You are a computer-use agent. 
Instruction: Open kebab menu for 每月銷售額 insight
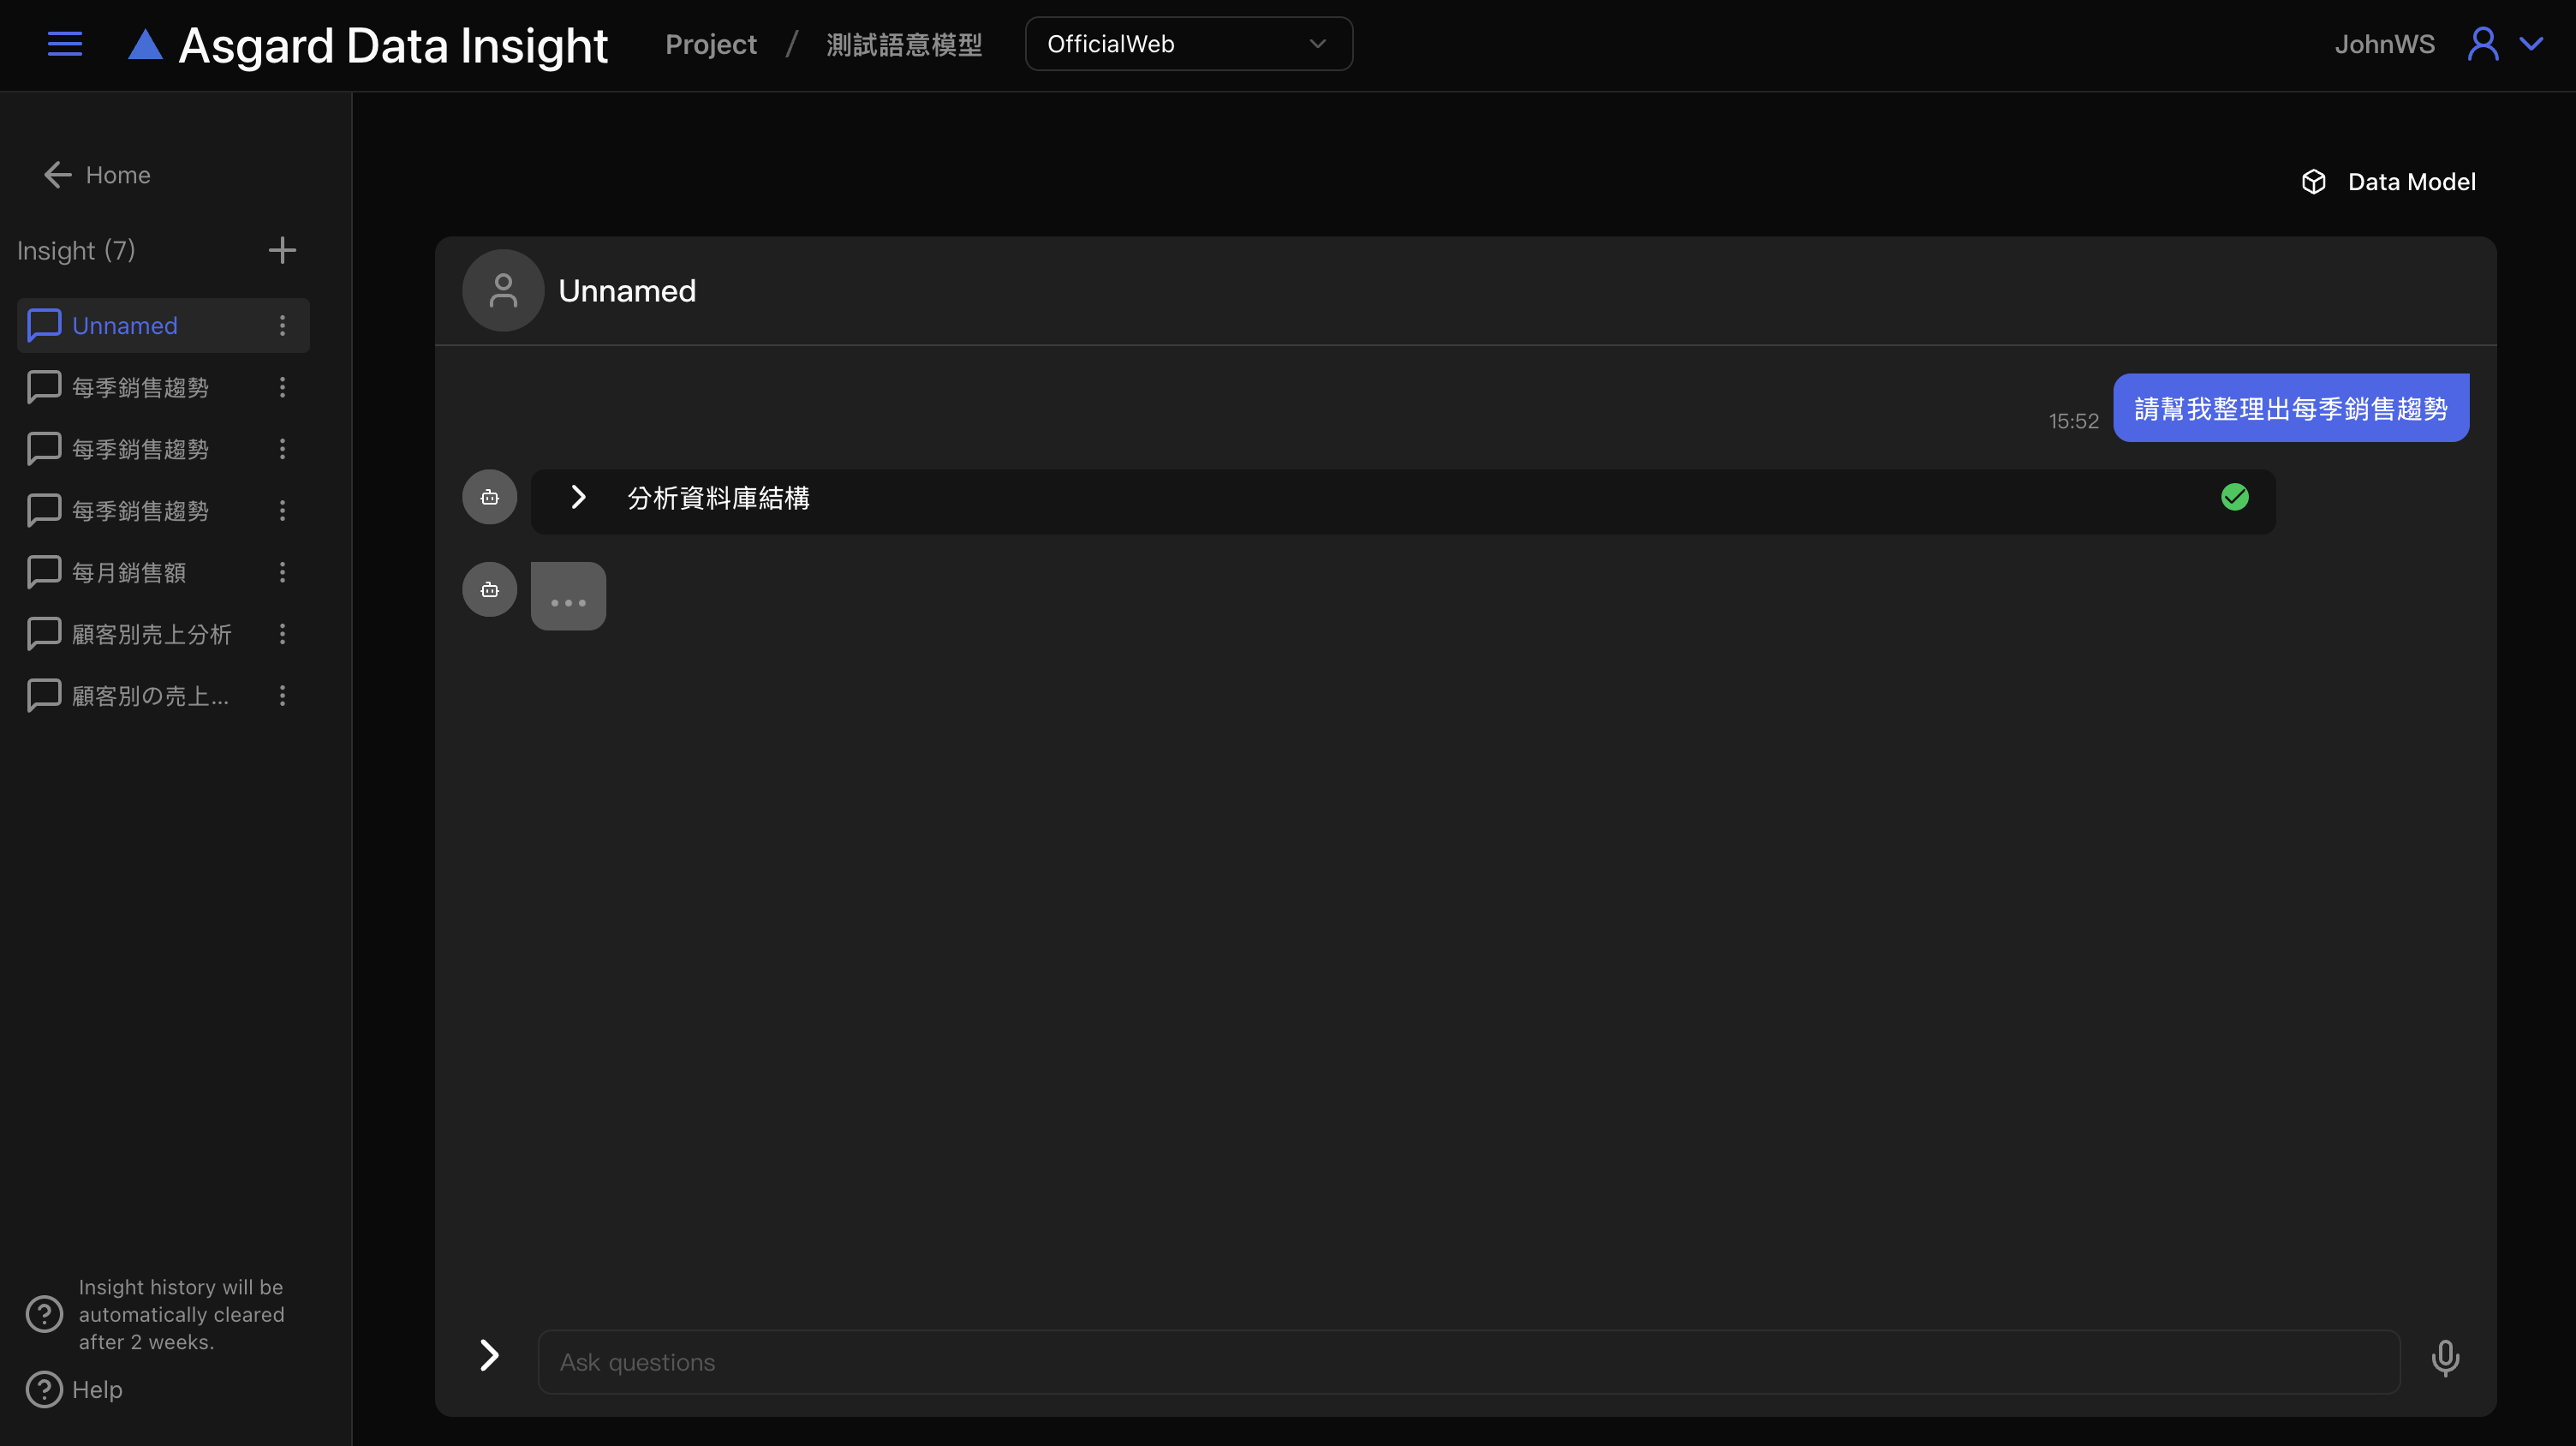pos(282,573)
